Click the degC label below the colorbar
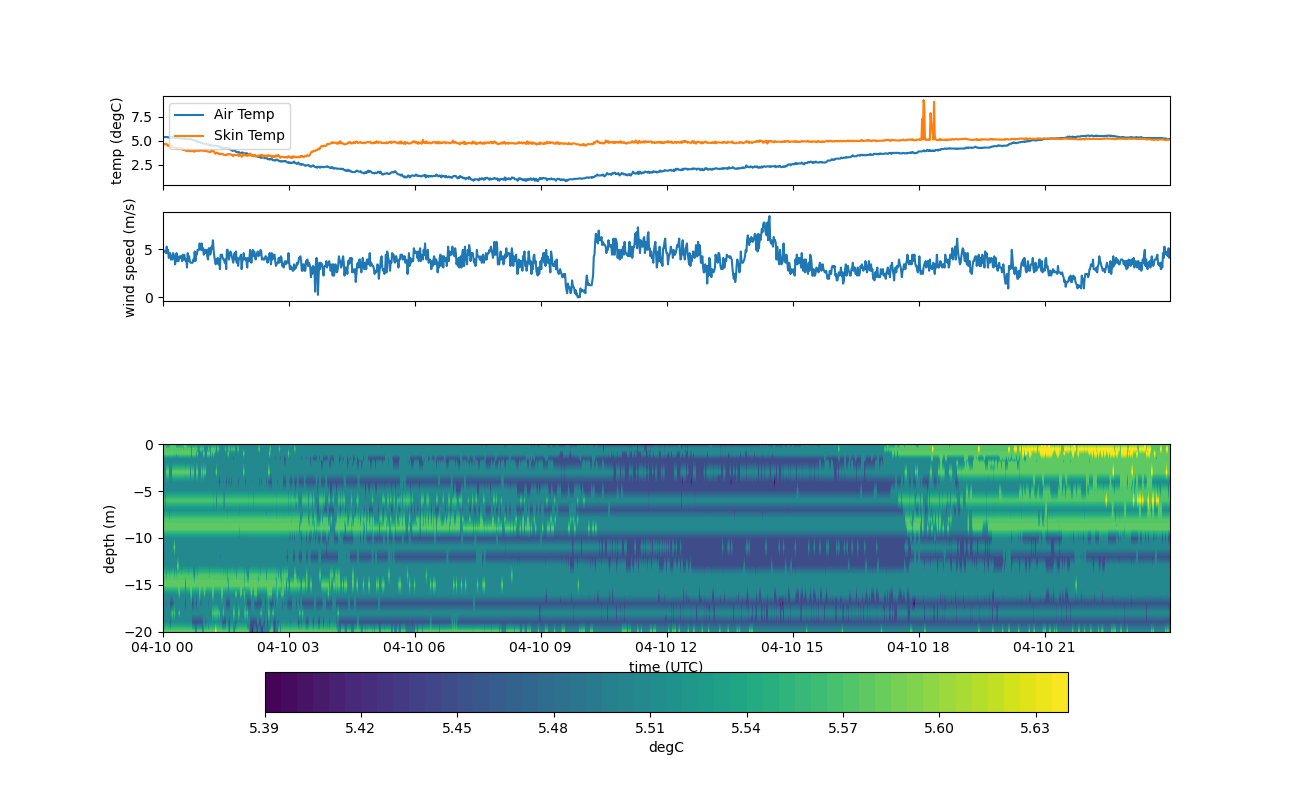 pos(666,747)
